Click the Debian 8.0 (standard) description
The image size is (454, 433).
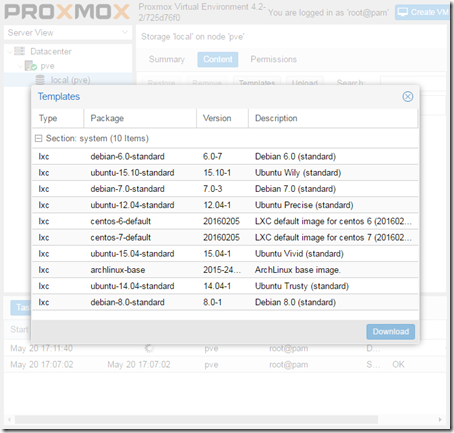click(x=295, y=302)
